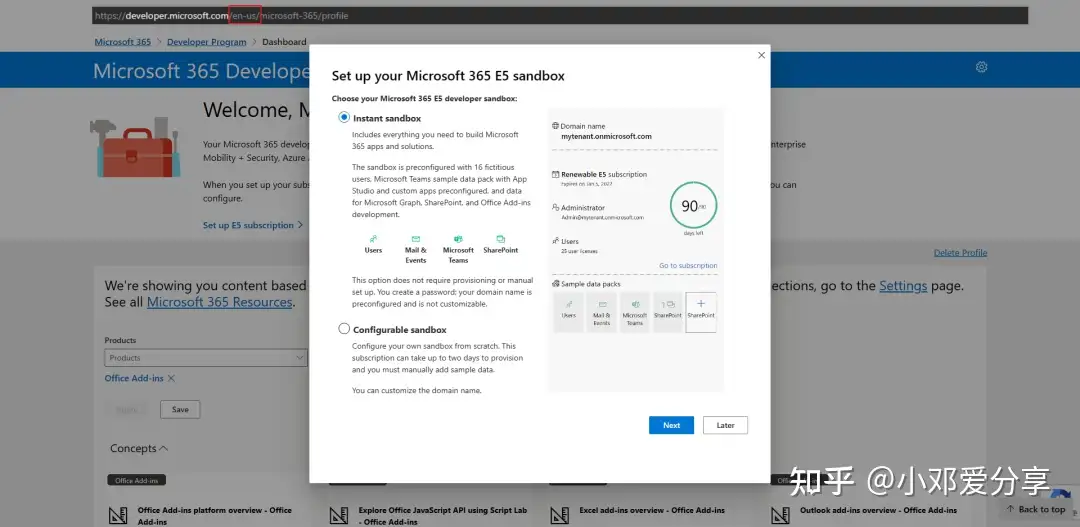The width and height of the screenshot is (1080, 527).
Task: Click the Mail & Events data pack tile
Action: click(x=601, y=313)
